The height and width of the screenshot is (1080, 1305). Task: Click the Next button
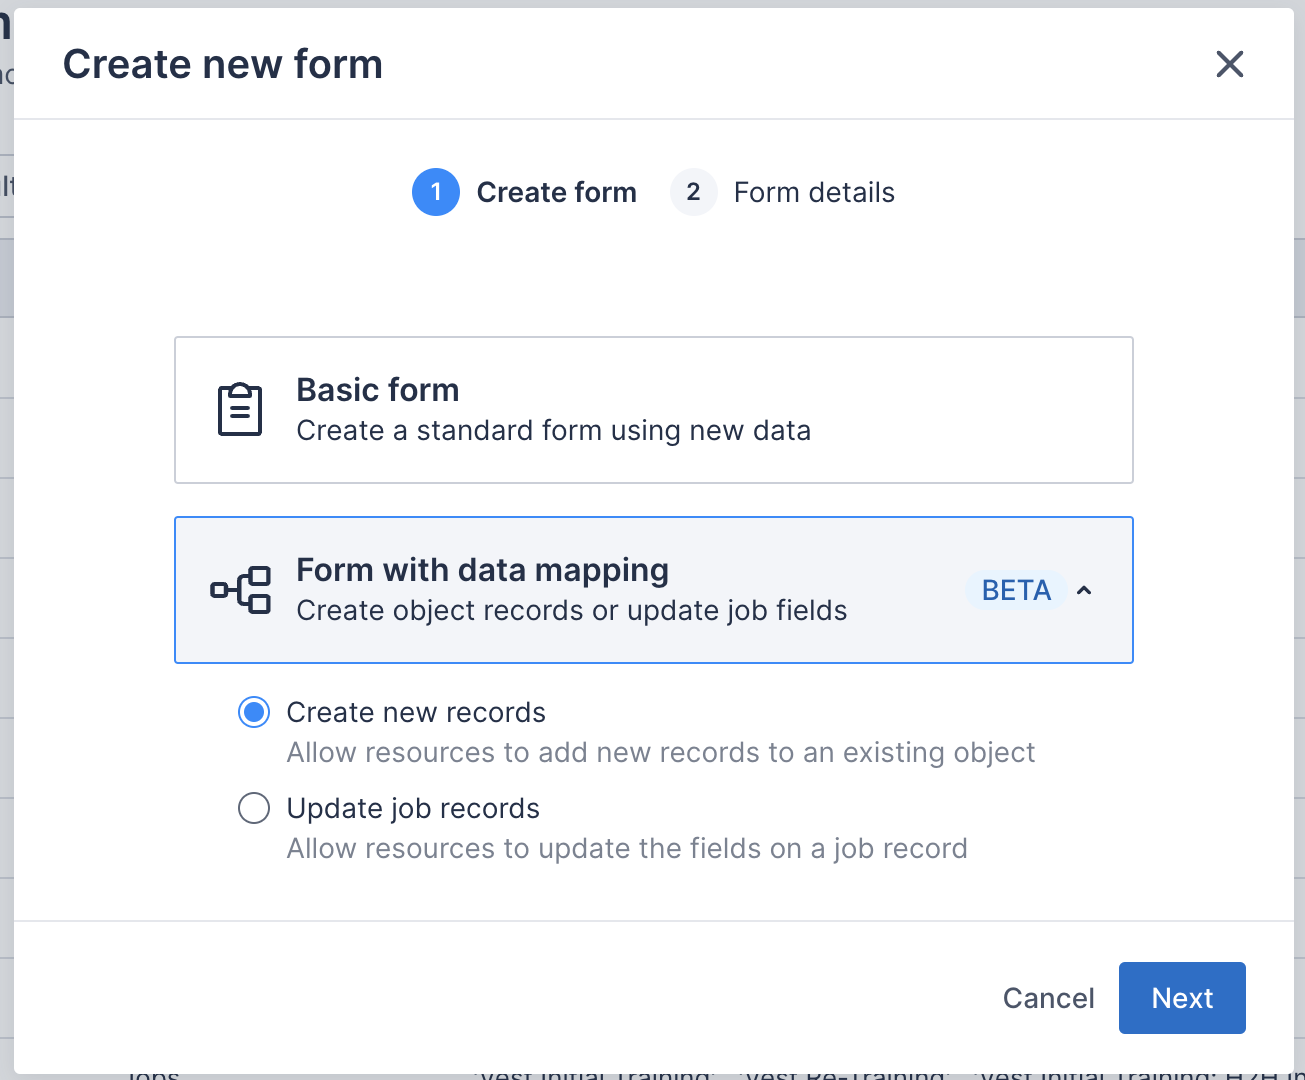1182,998
